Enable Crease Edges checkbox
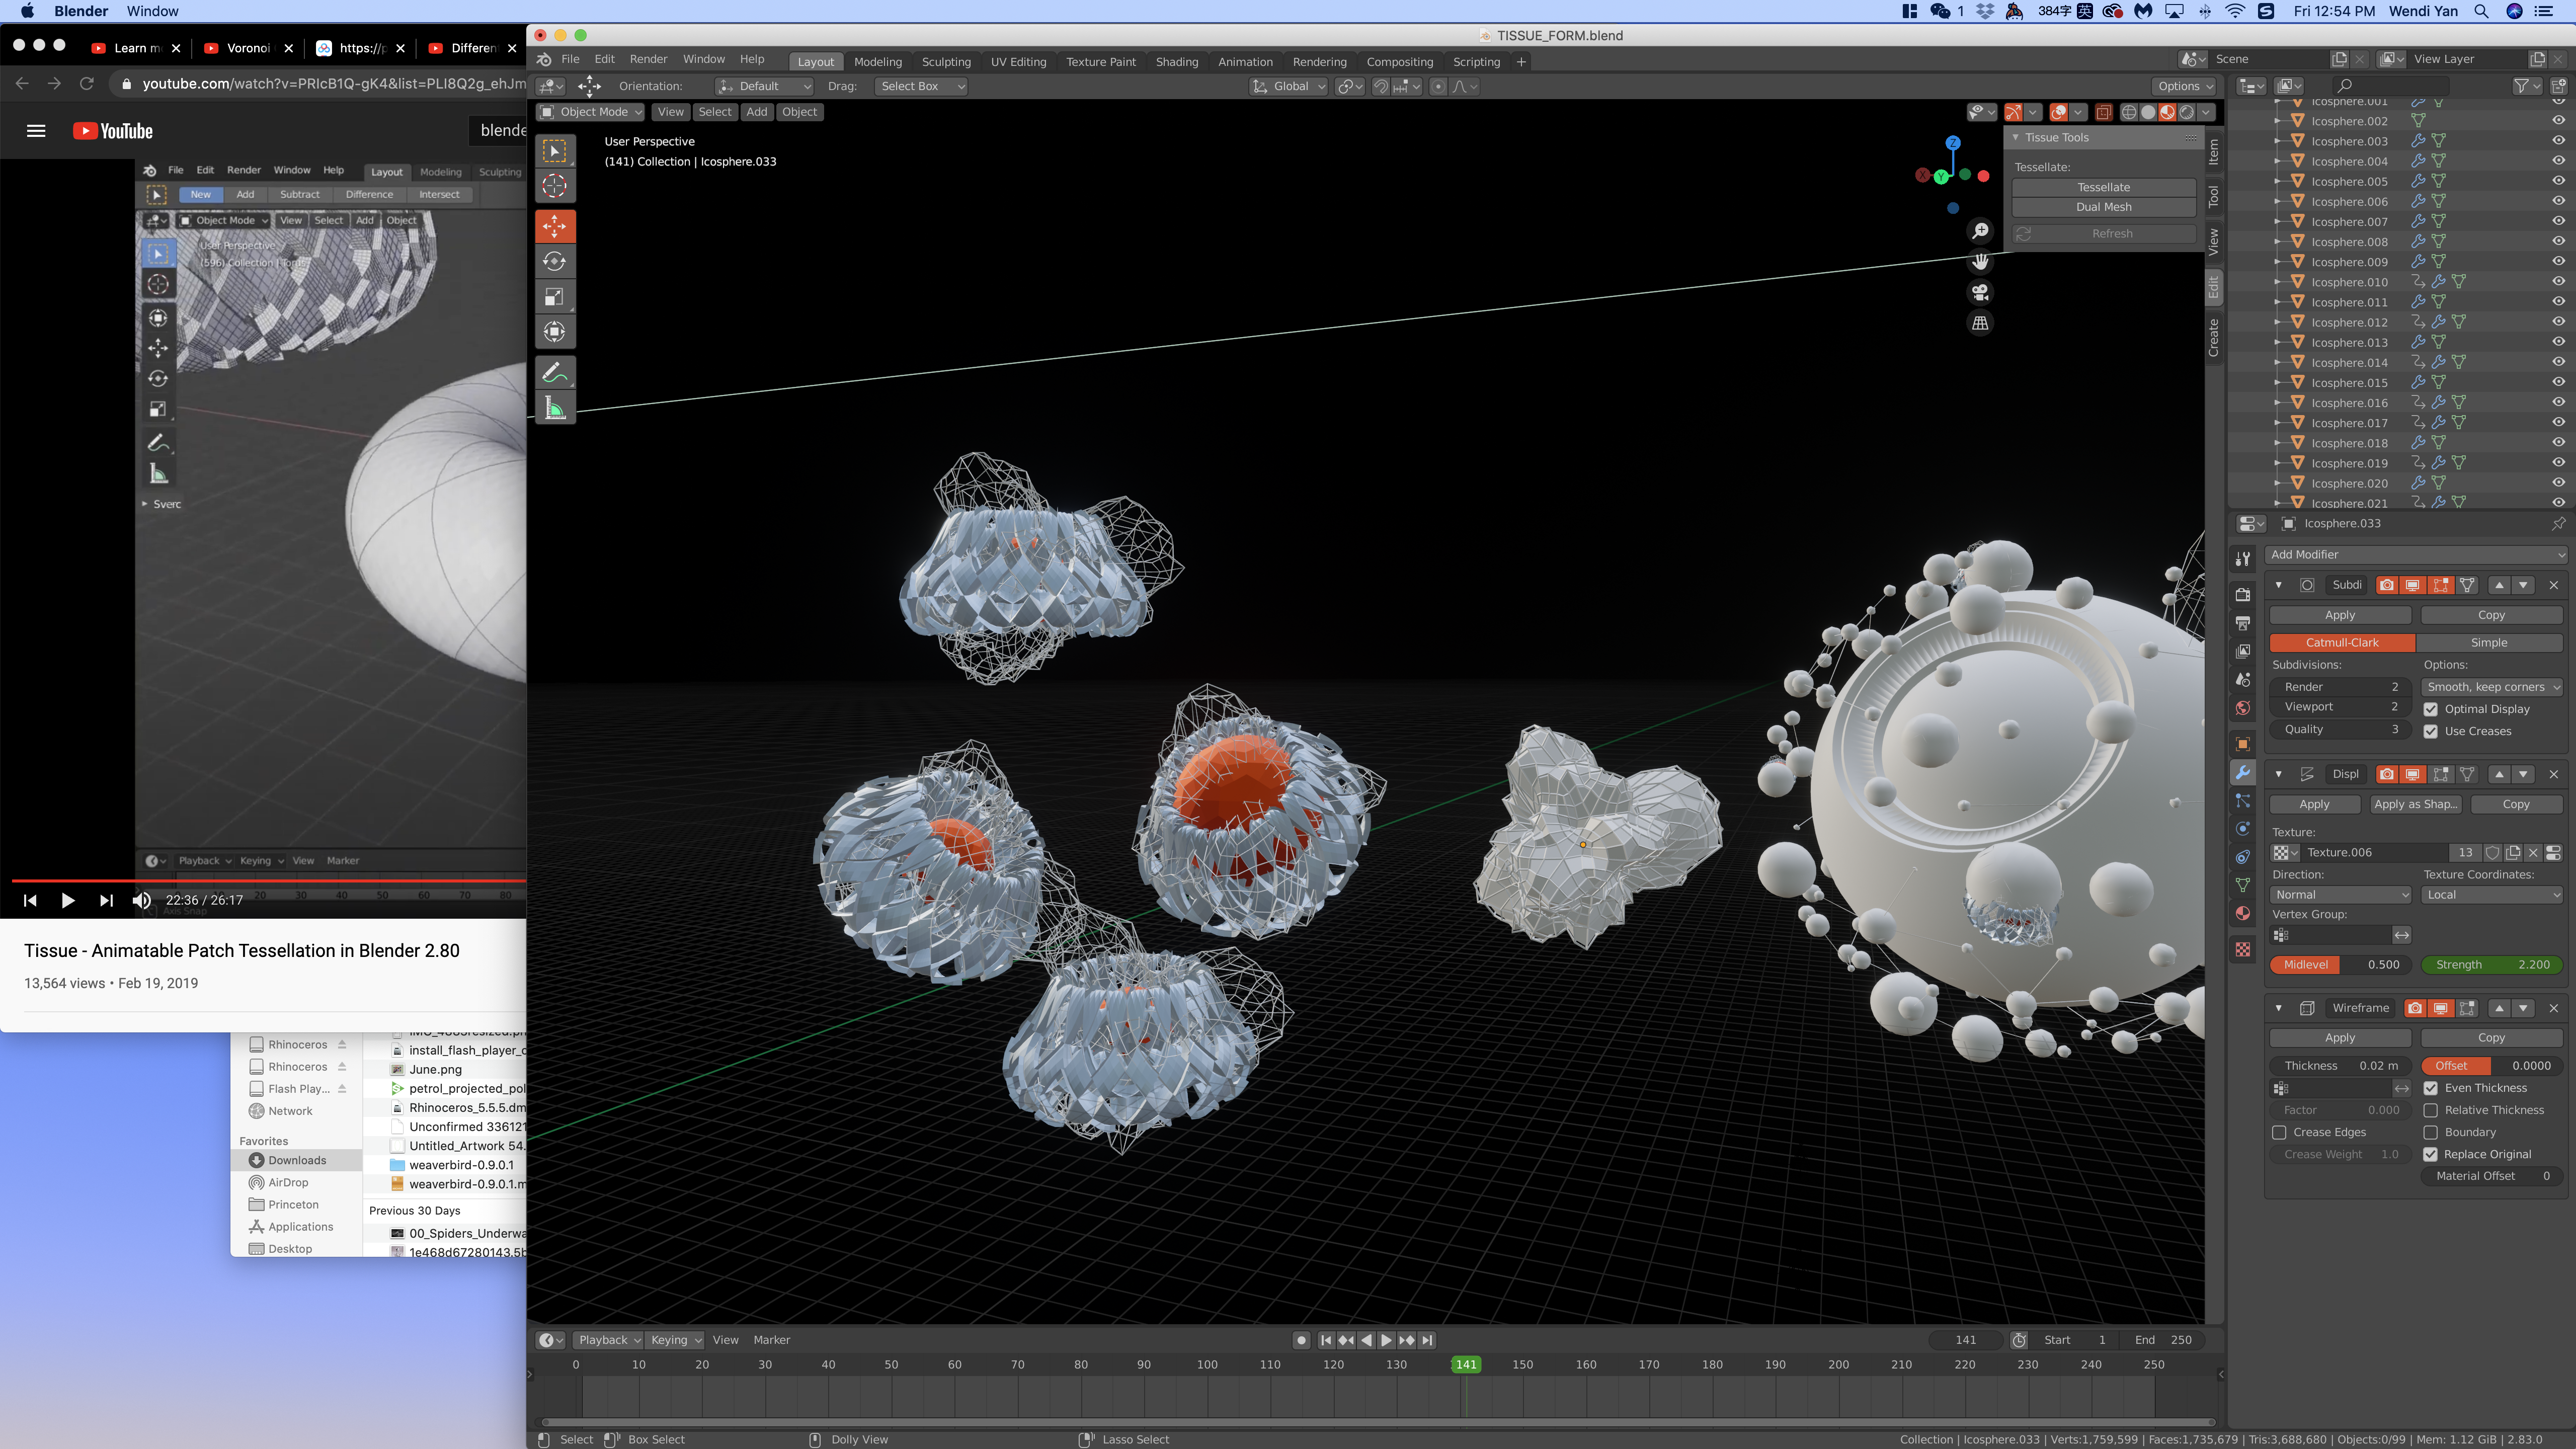Screen dimensions: 2576x1449 click(x=2279, y=1132)
